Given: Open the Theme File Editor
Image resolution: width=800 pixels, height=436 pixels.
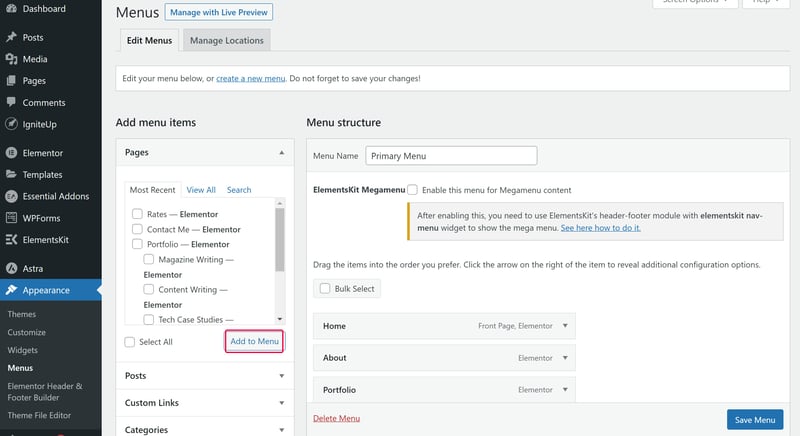Looking at the screenshot, I should 39,415.
